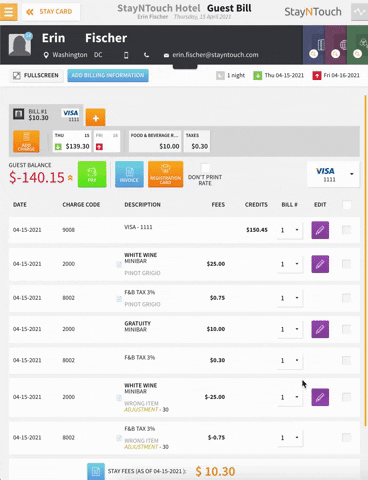Tick the Don't Print Rate checkbox
Screen dimensions: 368x480
point(205,167)
